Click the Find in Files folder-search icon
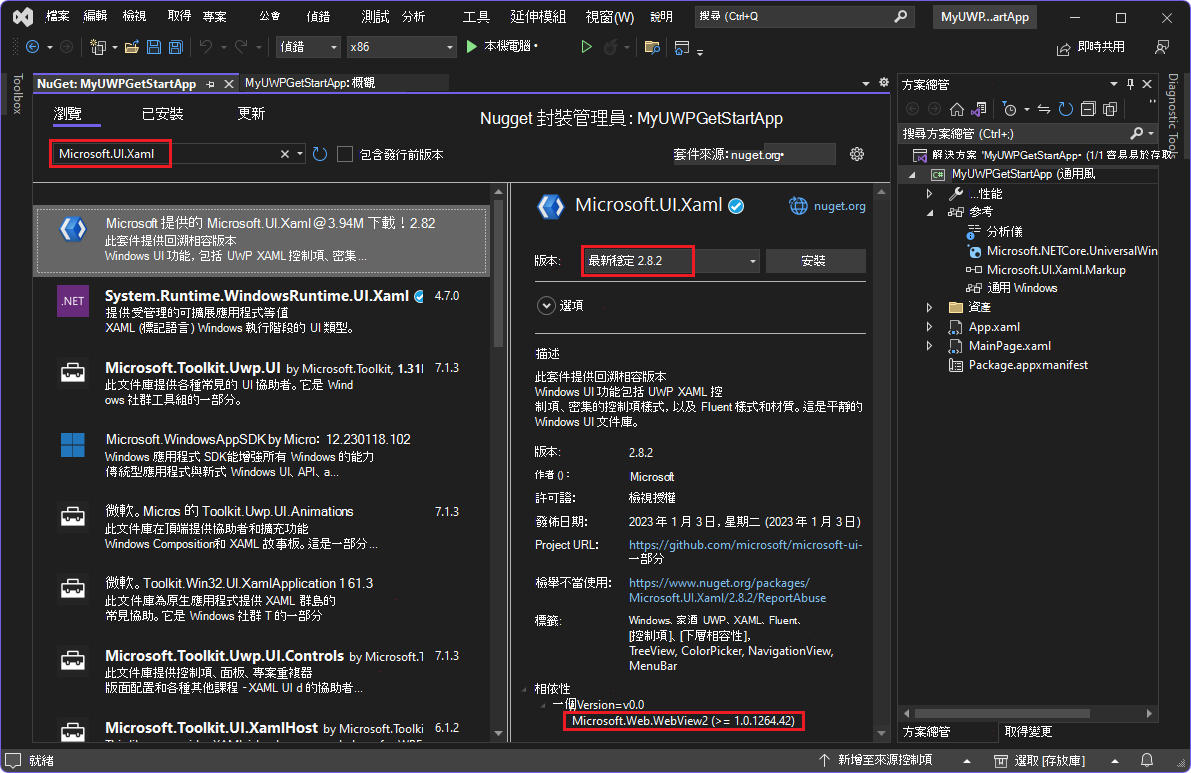Image resolution: width=1191 pixels, height=773 pixels. point(652,47)
